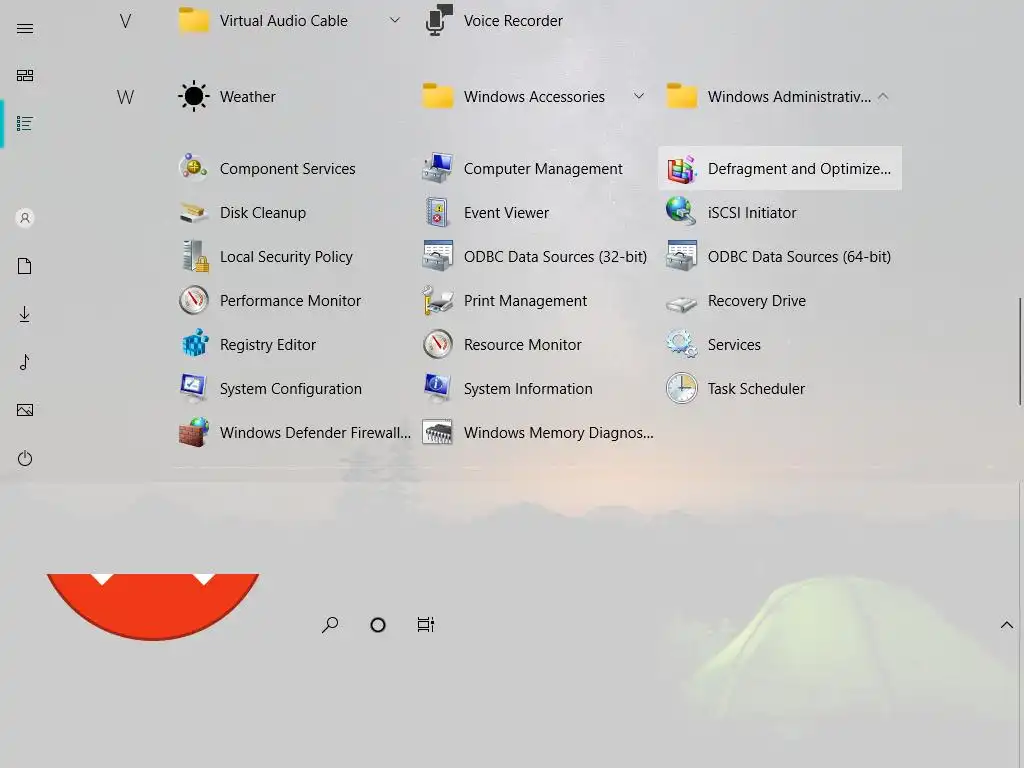Open ODBC Data Sources (32-bit) icon
Screen dimensions: 1024x768
click(438, 256)
